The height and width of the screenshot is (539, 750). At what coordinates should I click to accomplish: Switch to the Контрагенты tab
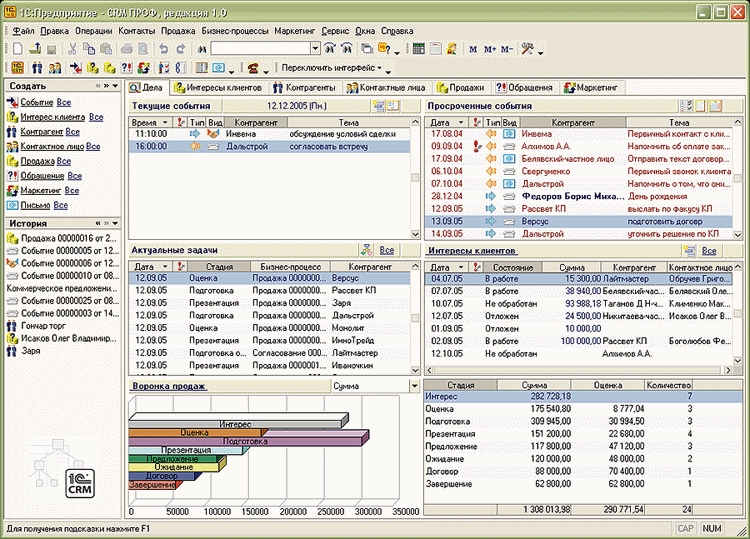point(304,88)
